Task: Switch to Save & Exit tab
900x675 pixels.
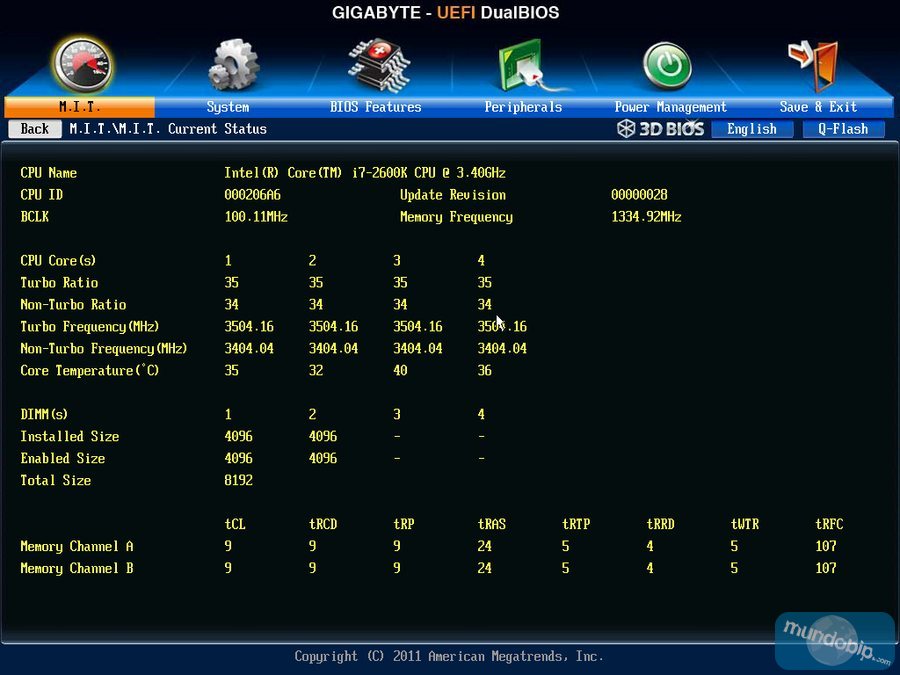Action: 818,107
